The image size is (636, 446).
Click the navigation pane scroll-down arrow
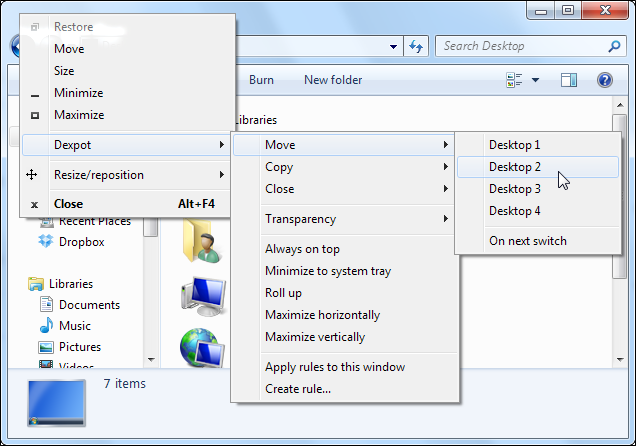coord(151,359)
